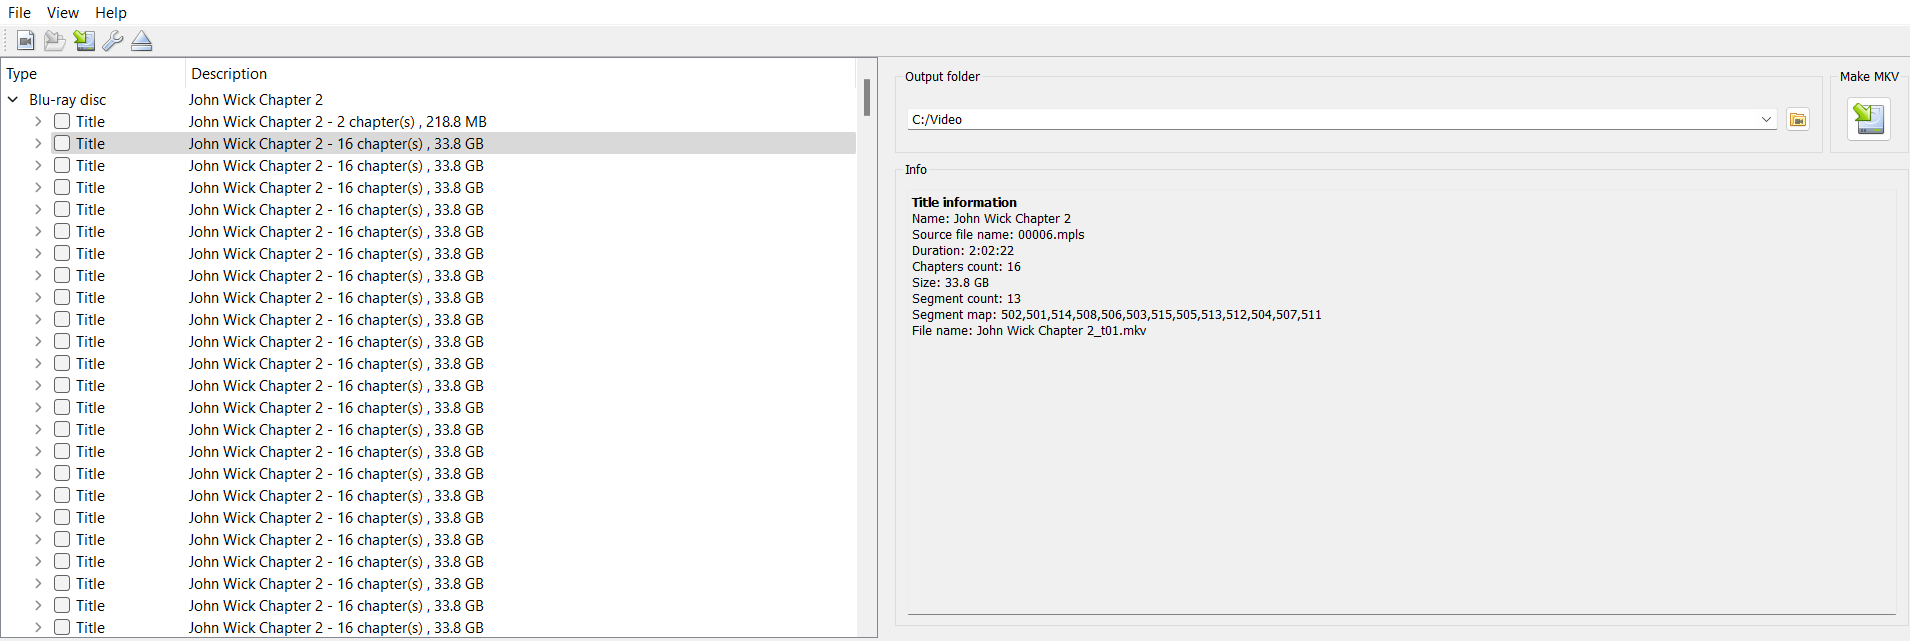Click 'Chapters count: 16' in Info

pos(966,267)
